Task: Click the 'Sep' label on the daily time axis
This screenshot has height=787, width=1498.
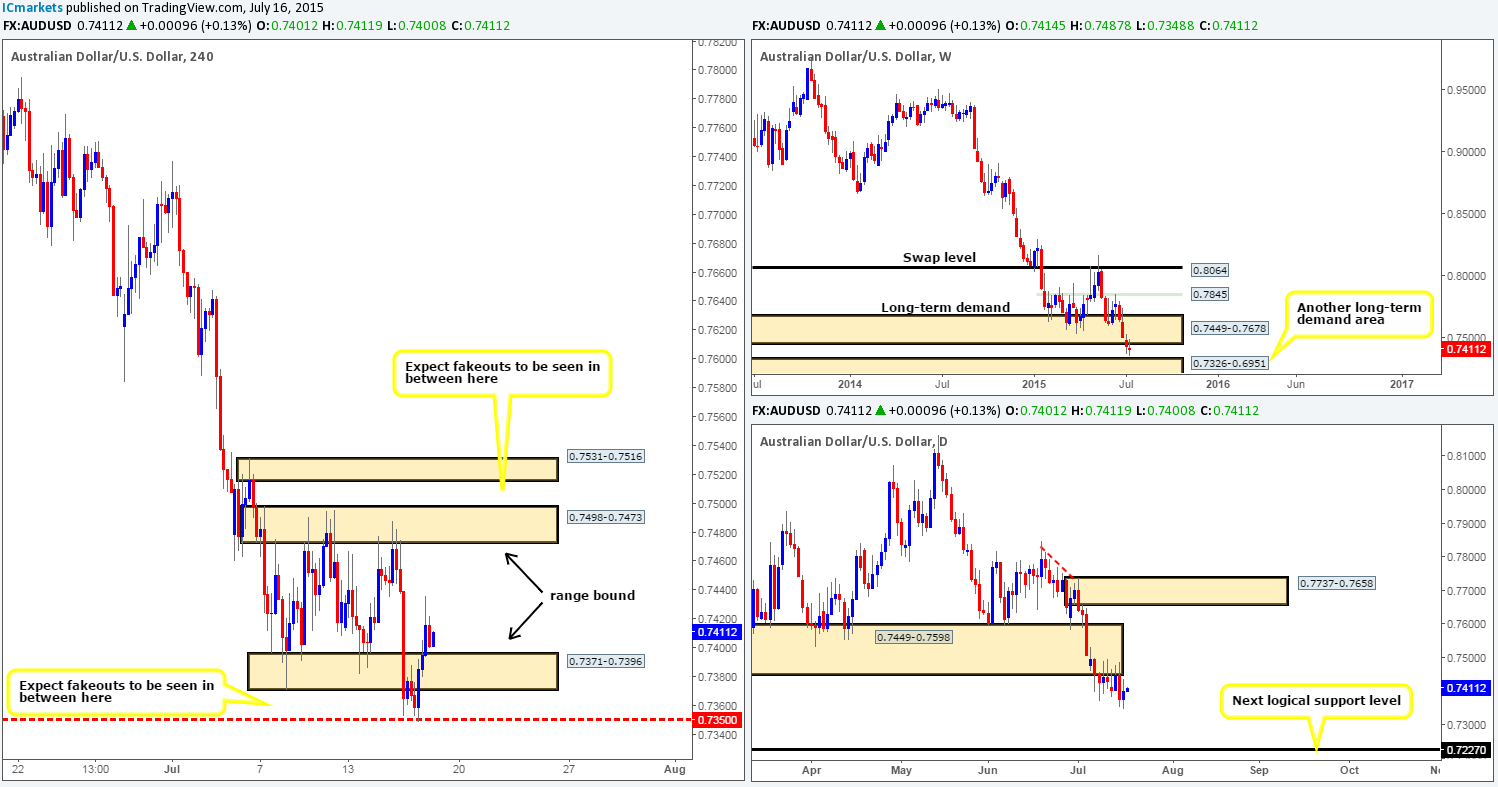Action: (x=1259, y=770)
